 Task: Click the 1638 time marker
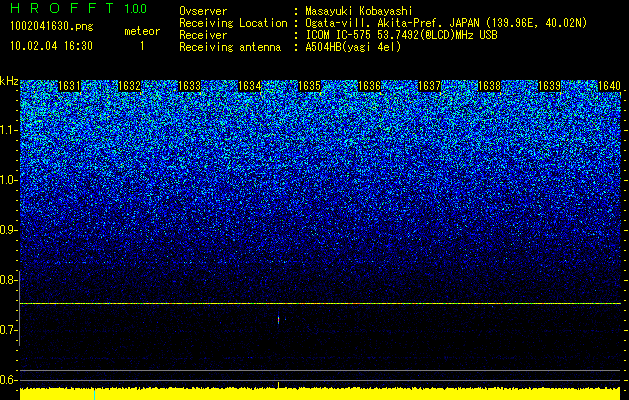point(489,86)
